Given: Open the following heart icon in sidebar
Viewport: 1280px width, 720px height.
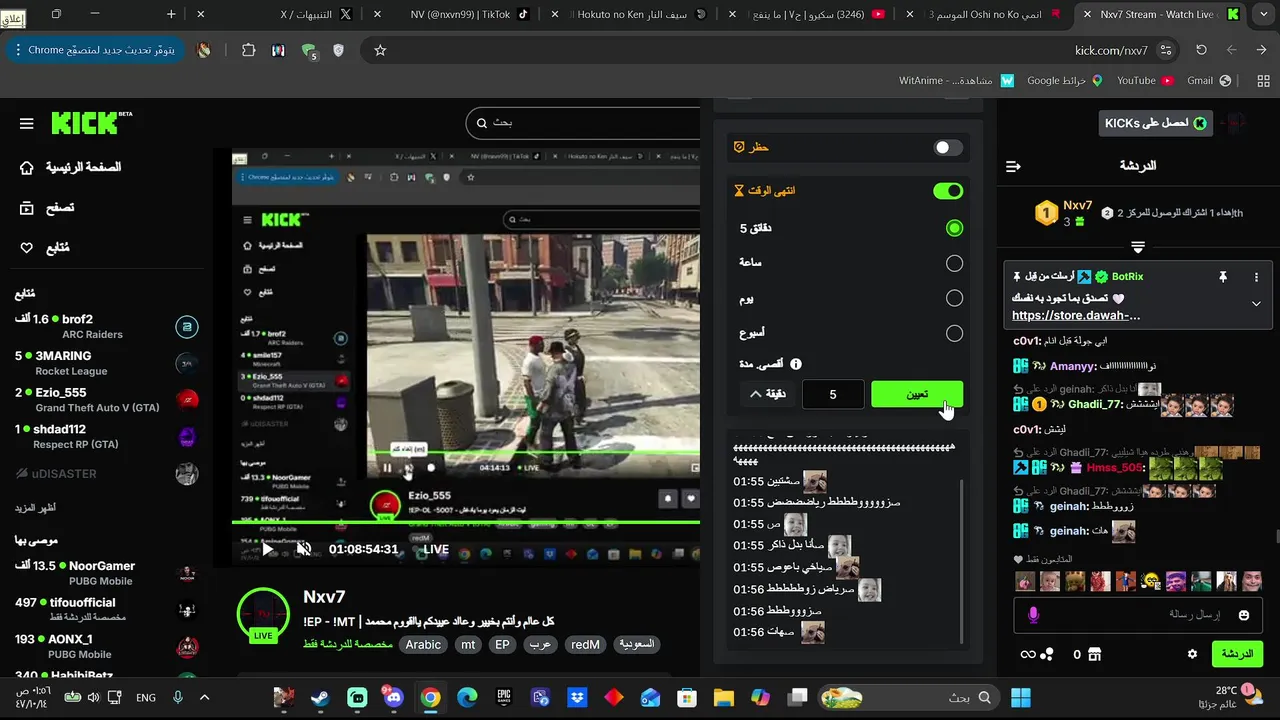Looking at the screenshot, I should (27, 248).
